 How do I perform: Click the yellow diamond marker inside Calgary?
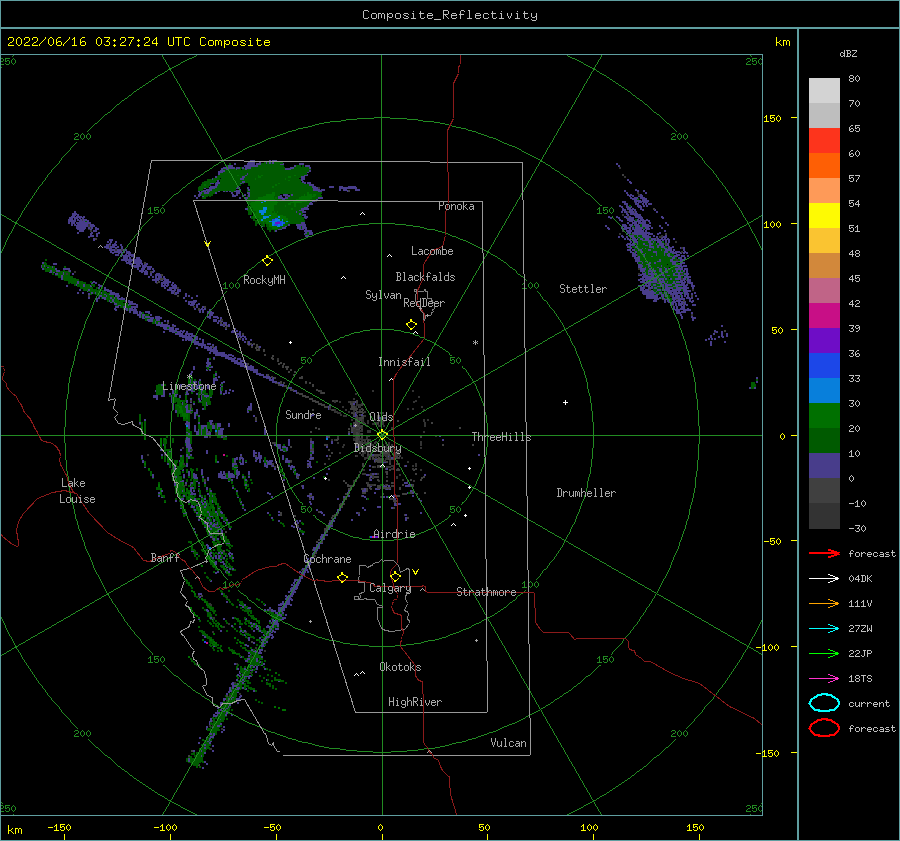tap(395, 576)
